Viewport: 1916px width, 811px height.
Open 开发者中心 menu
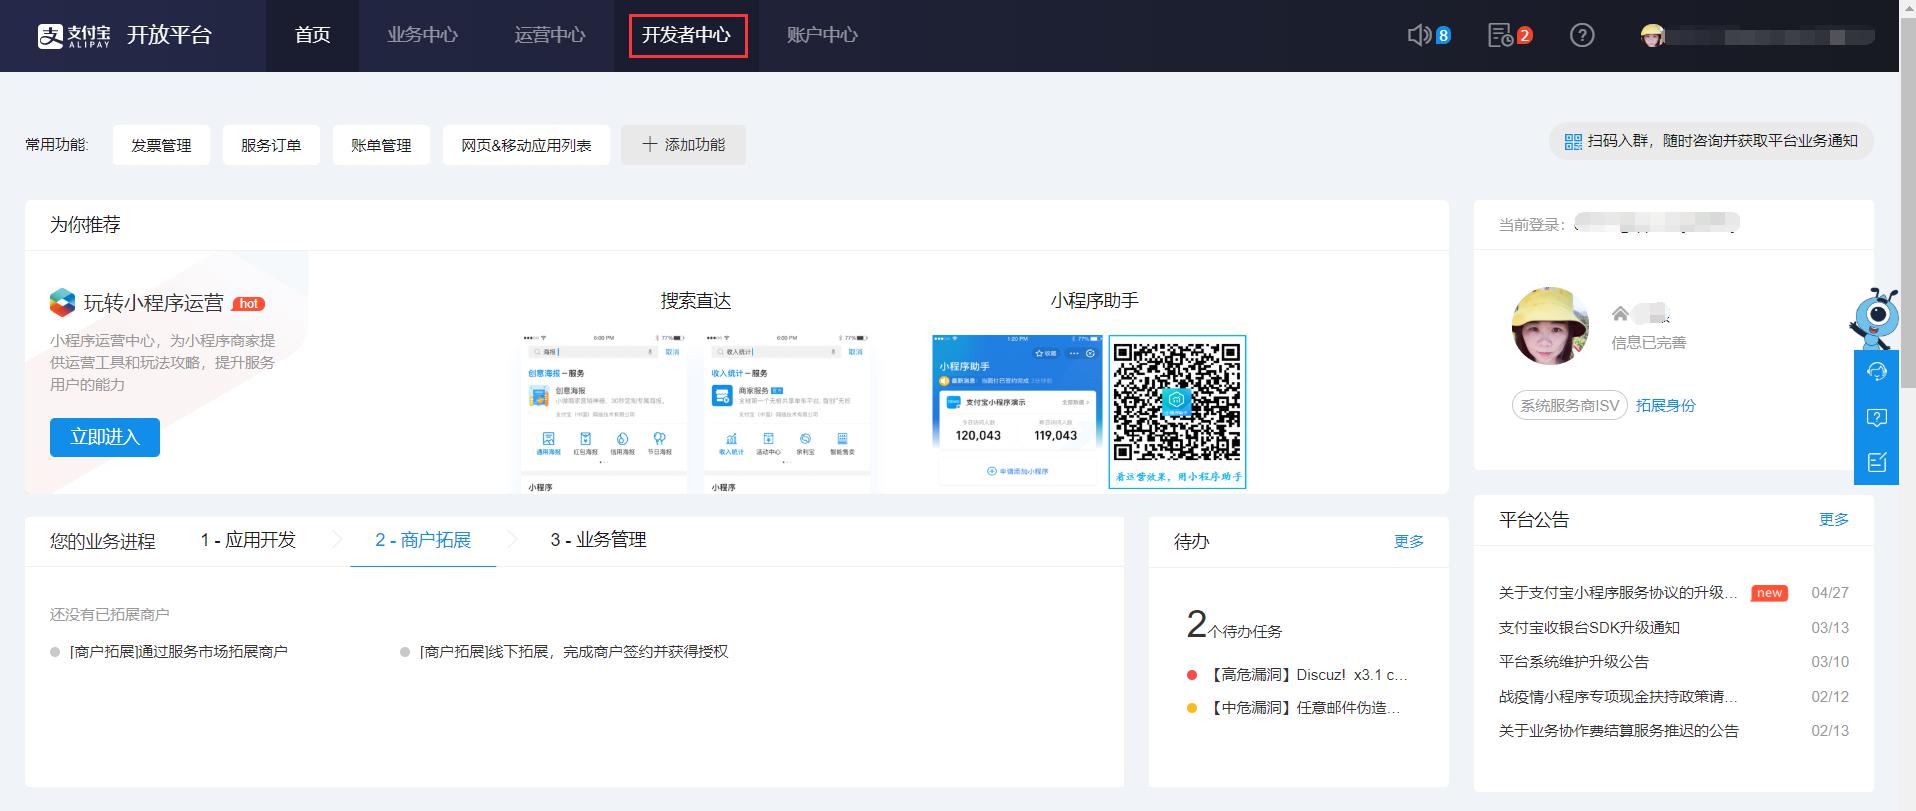[x=687, y=35]
